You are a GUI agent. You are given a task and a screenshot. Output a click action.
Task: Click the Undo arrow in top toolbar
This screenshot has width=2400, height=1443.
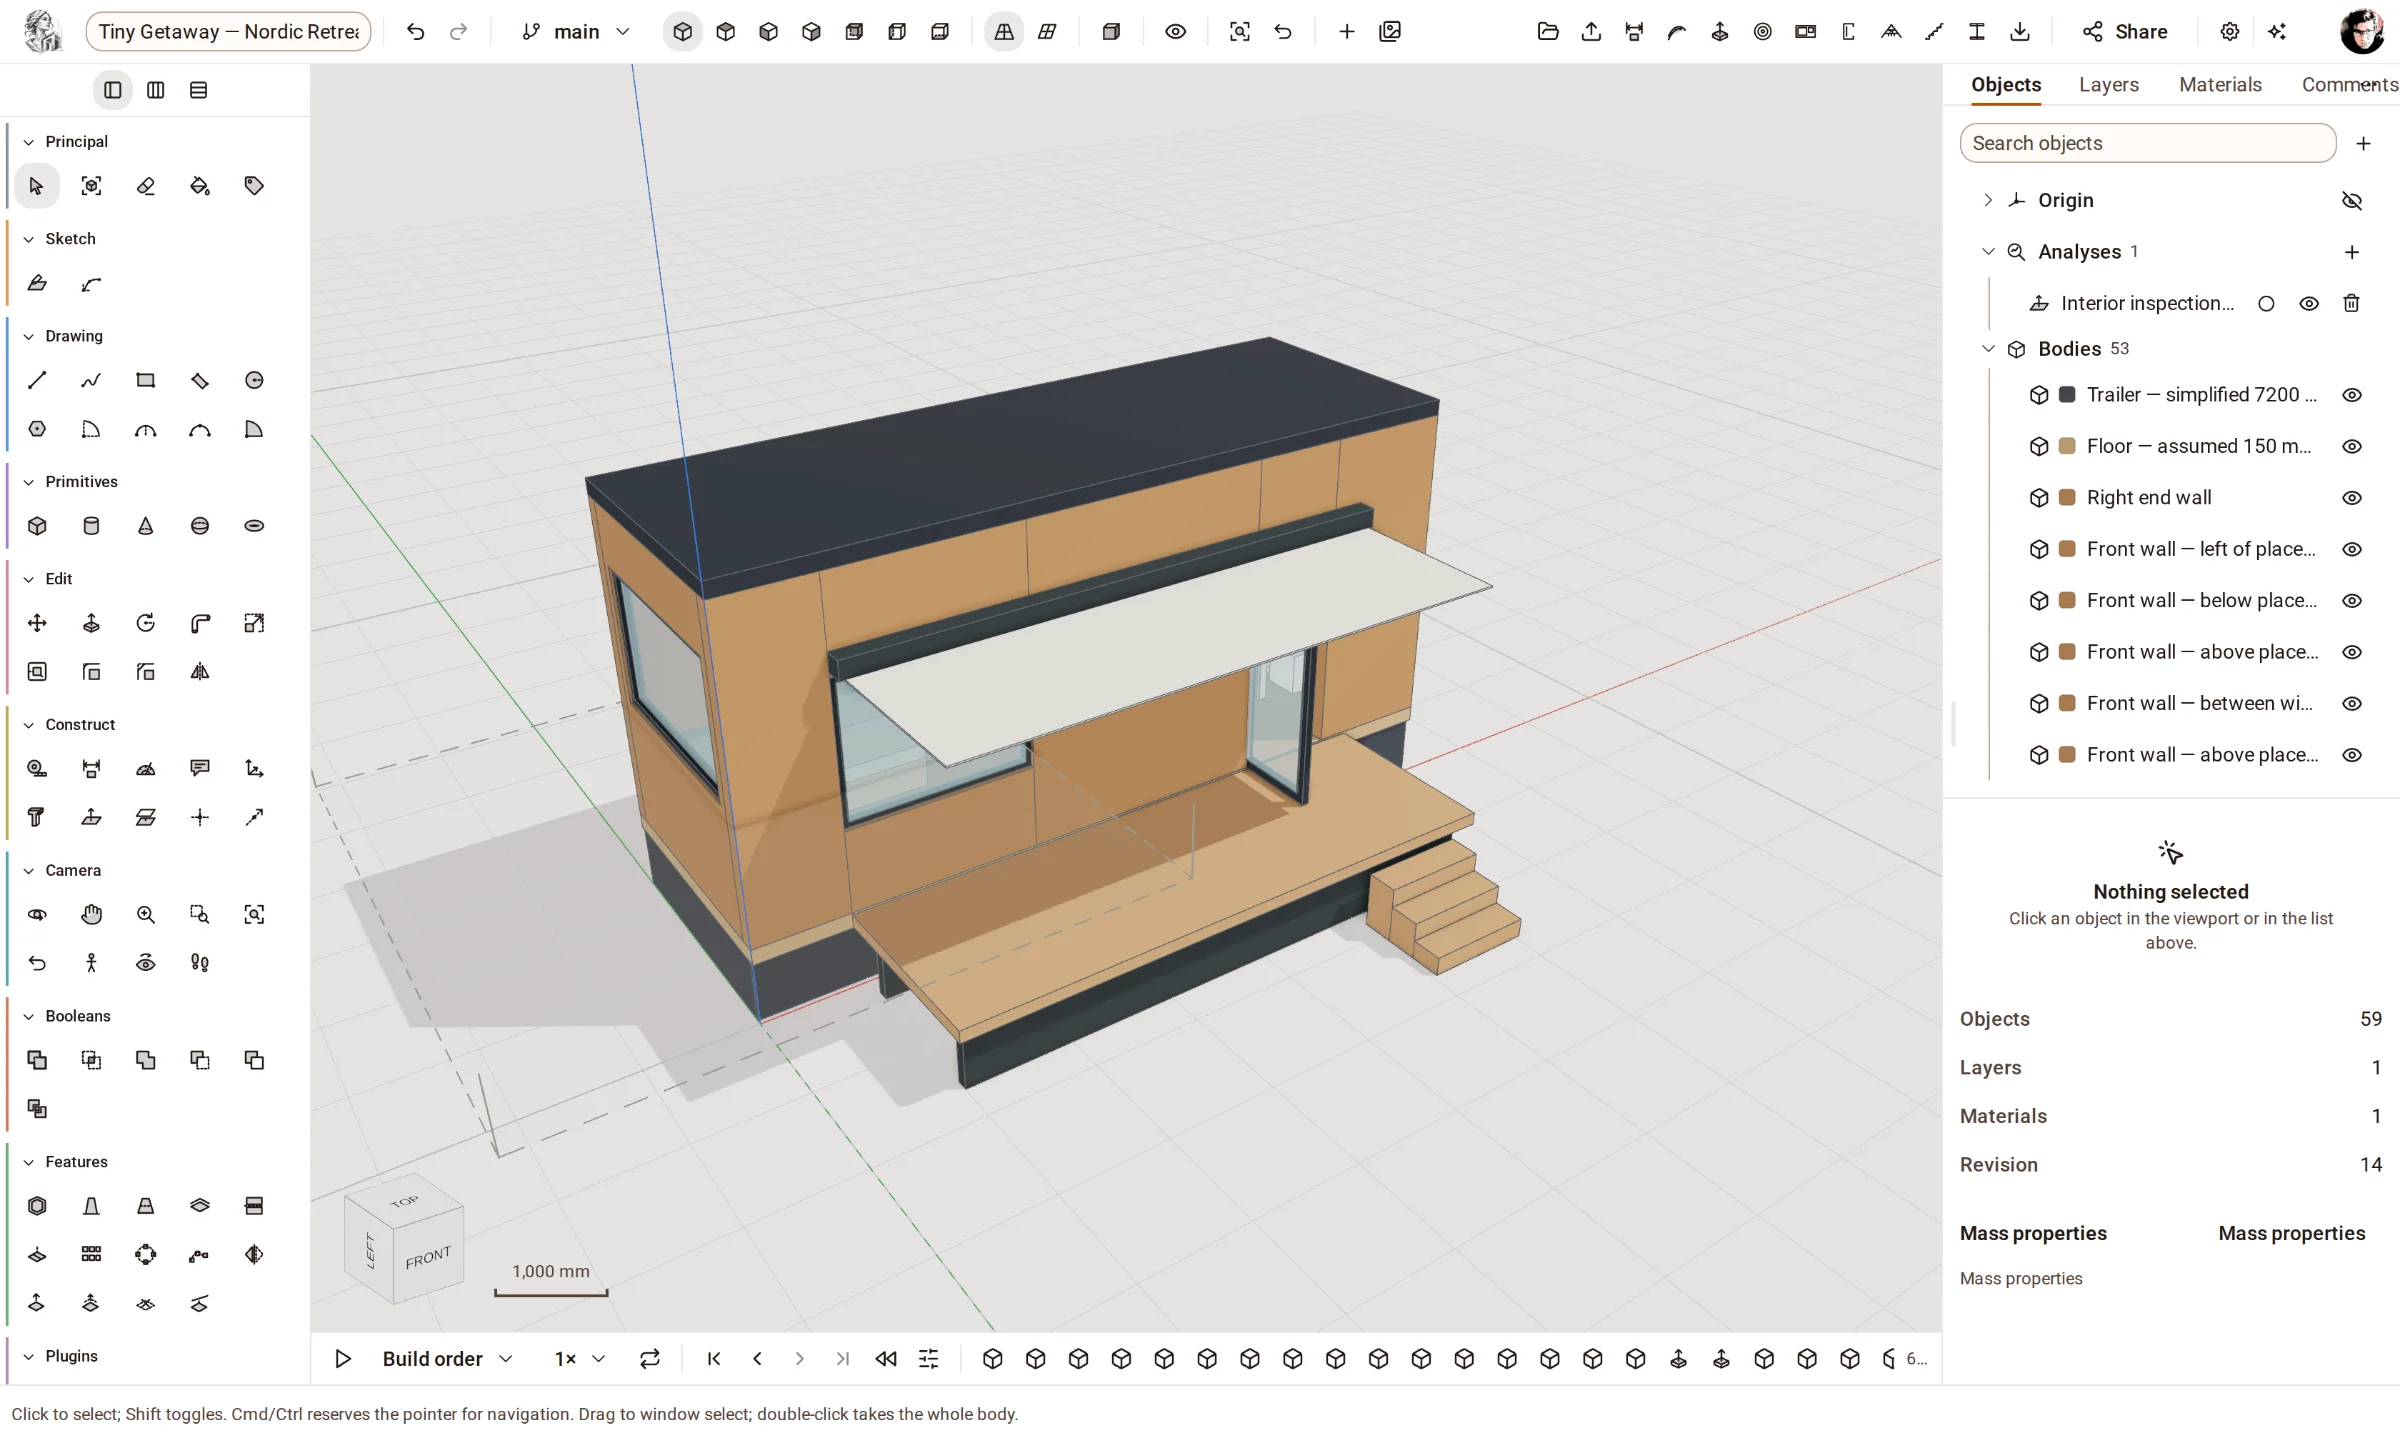(x=415, y=32)
